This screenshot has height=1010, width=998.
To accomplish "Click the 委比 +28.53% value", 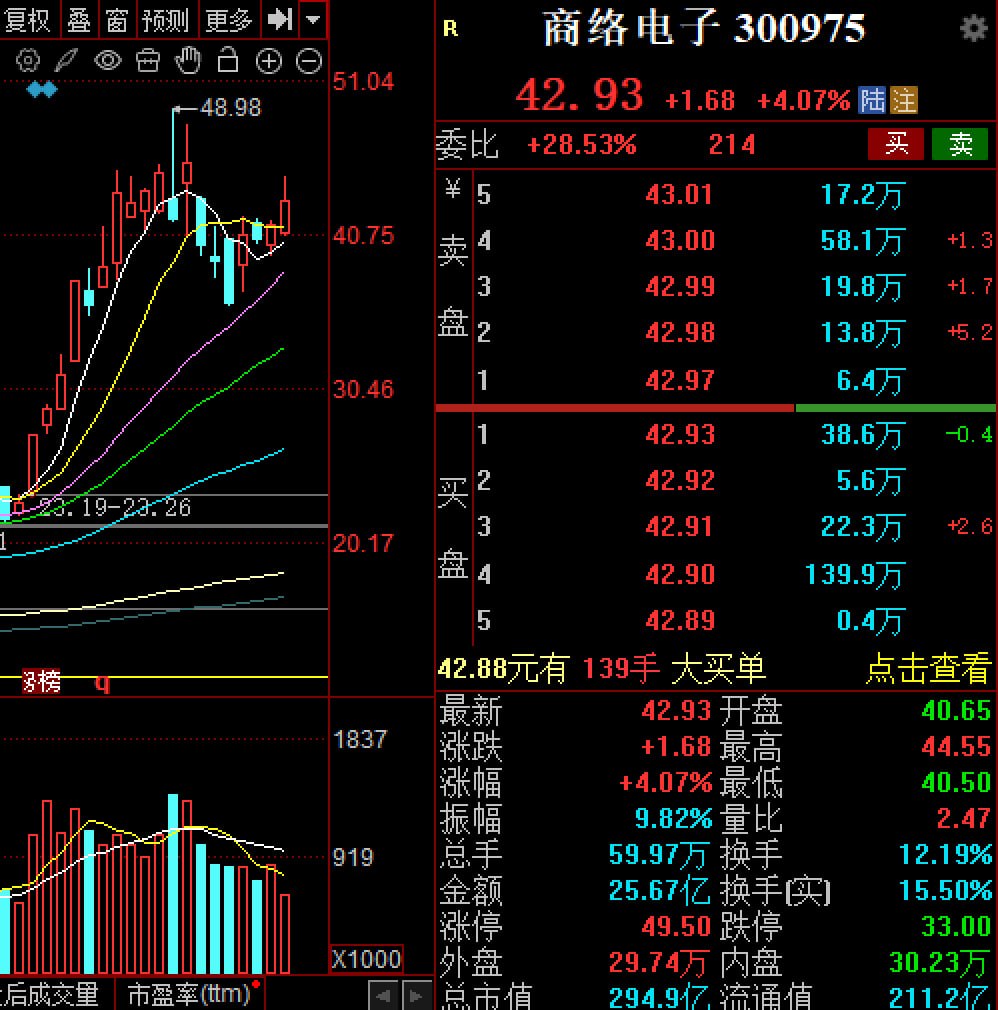I will coord(582,145).
